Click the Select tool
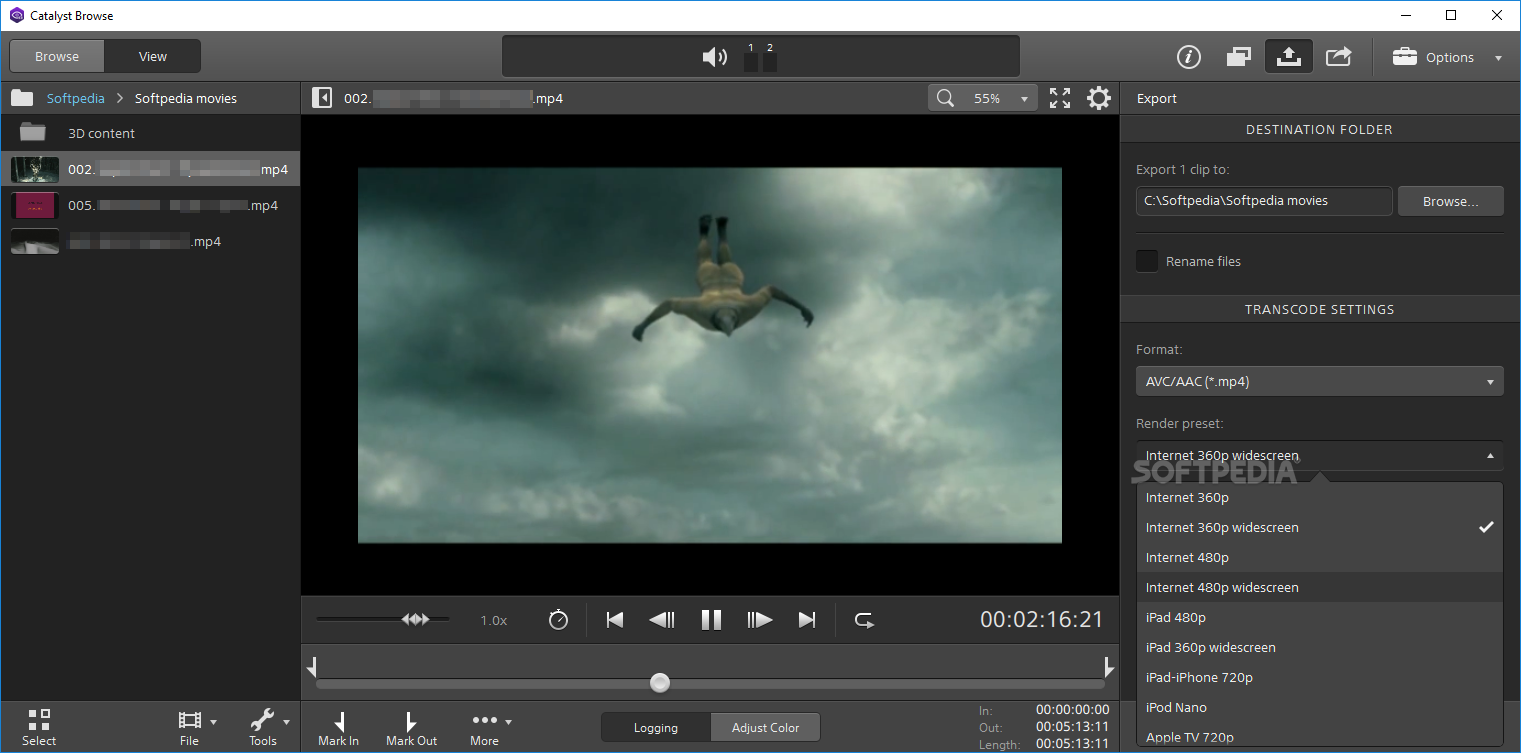 coord(39,727)
